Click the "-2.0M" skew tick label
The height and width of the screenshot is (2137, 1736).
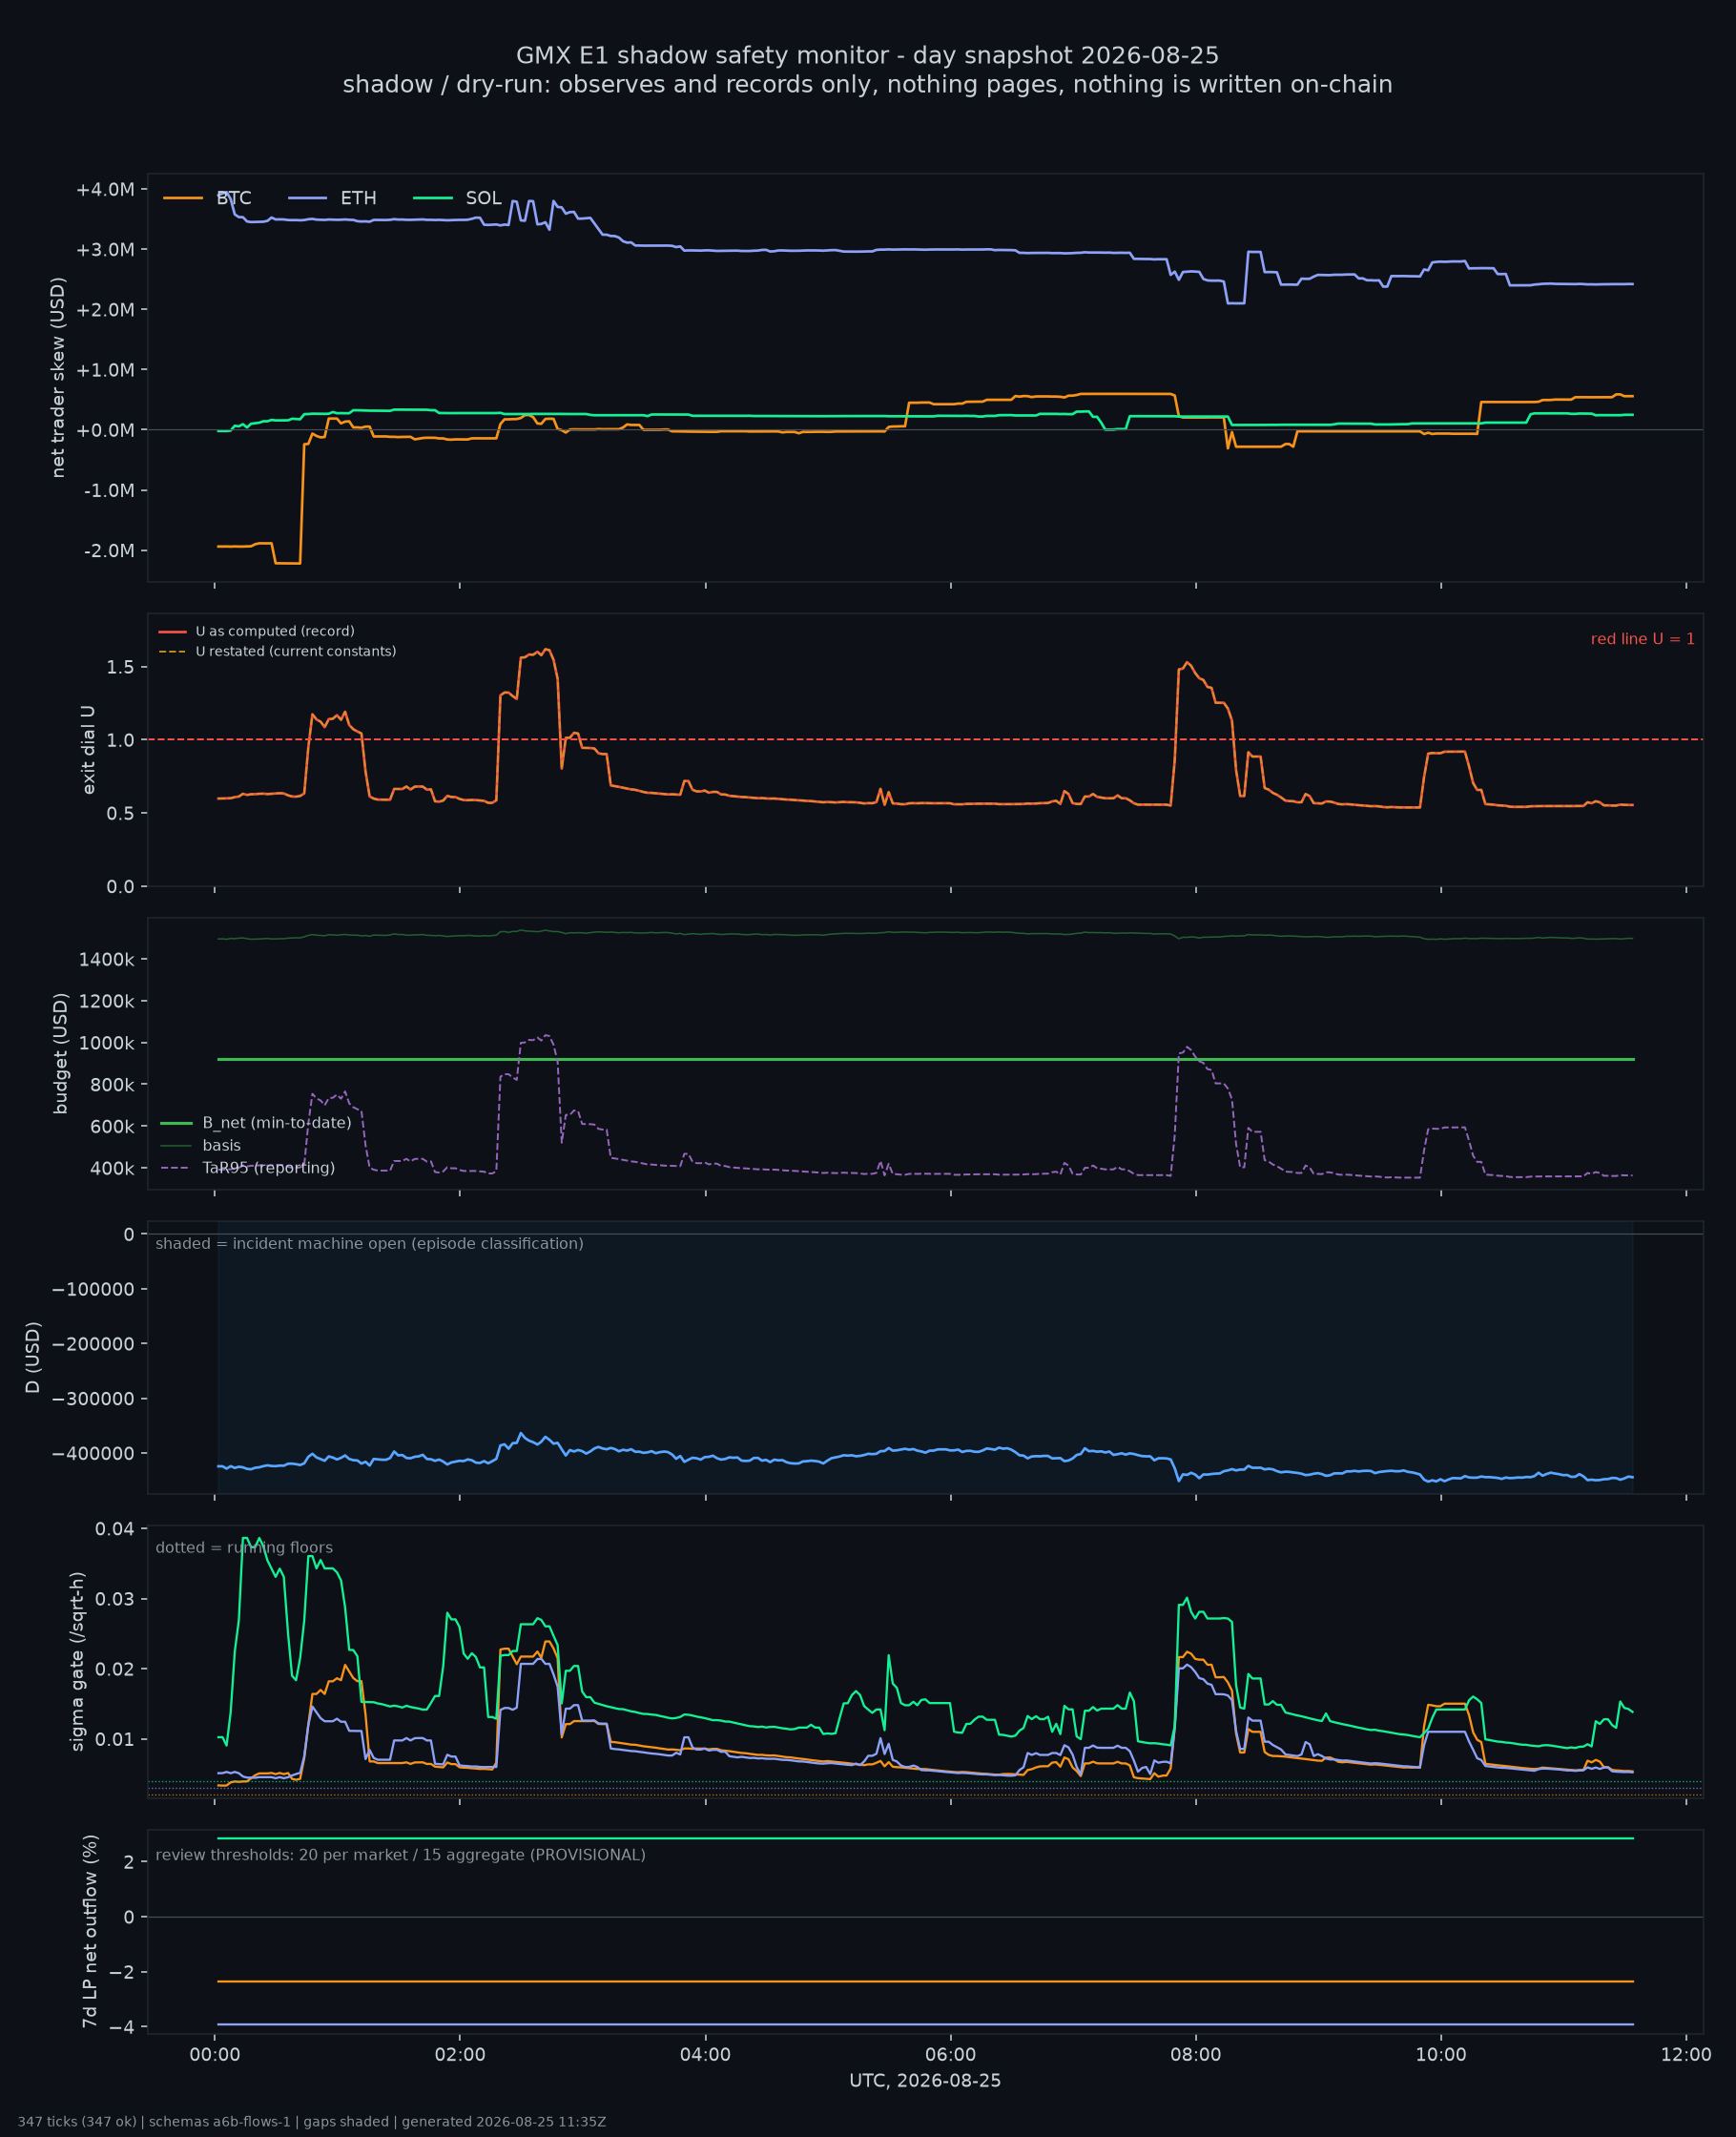[x=109, y=551]
